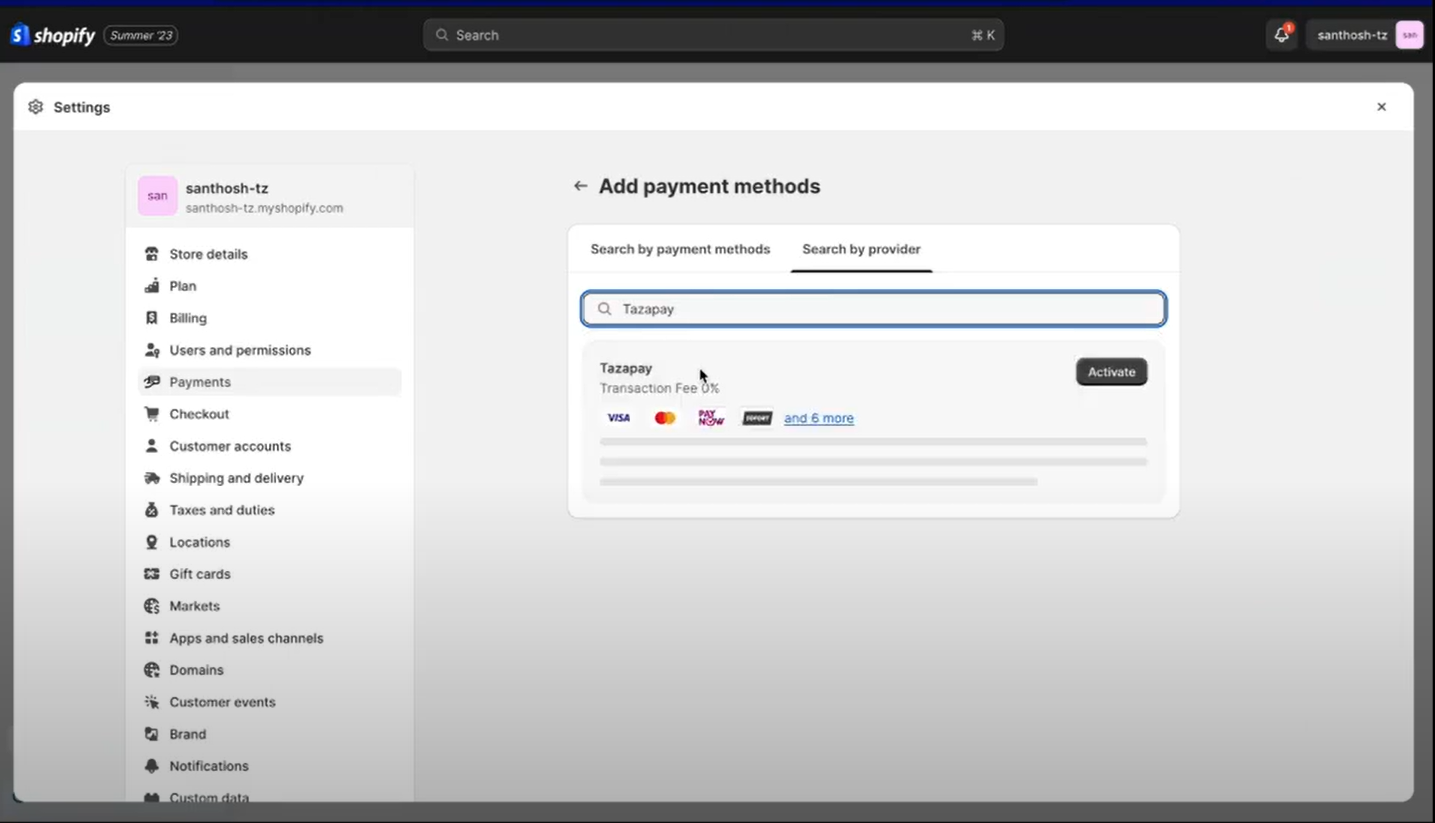The height and width of the screenshot is (823, 1435).
Task: Click the Customer accounts person icon
Action: pos(152,446)
